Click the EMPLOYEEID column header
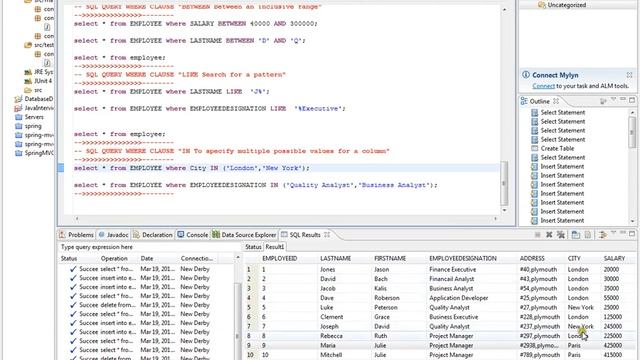This screenshot has width=640, height=360. [280, 258]
